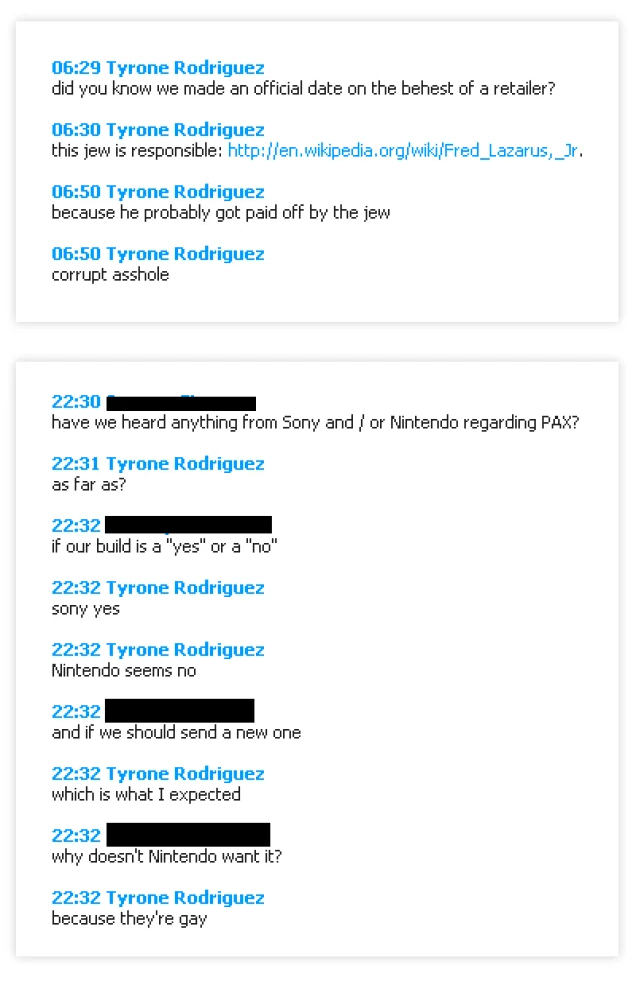The height and width of the screenshot is (981, 636).
Task: Click Tyrone Rodriguez header above "Nintendo seems no"
Action: pos(158,649)
